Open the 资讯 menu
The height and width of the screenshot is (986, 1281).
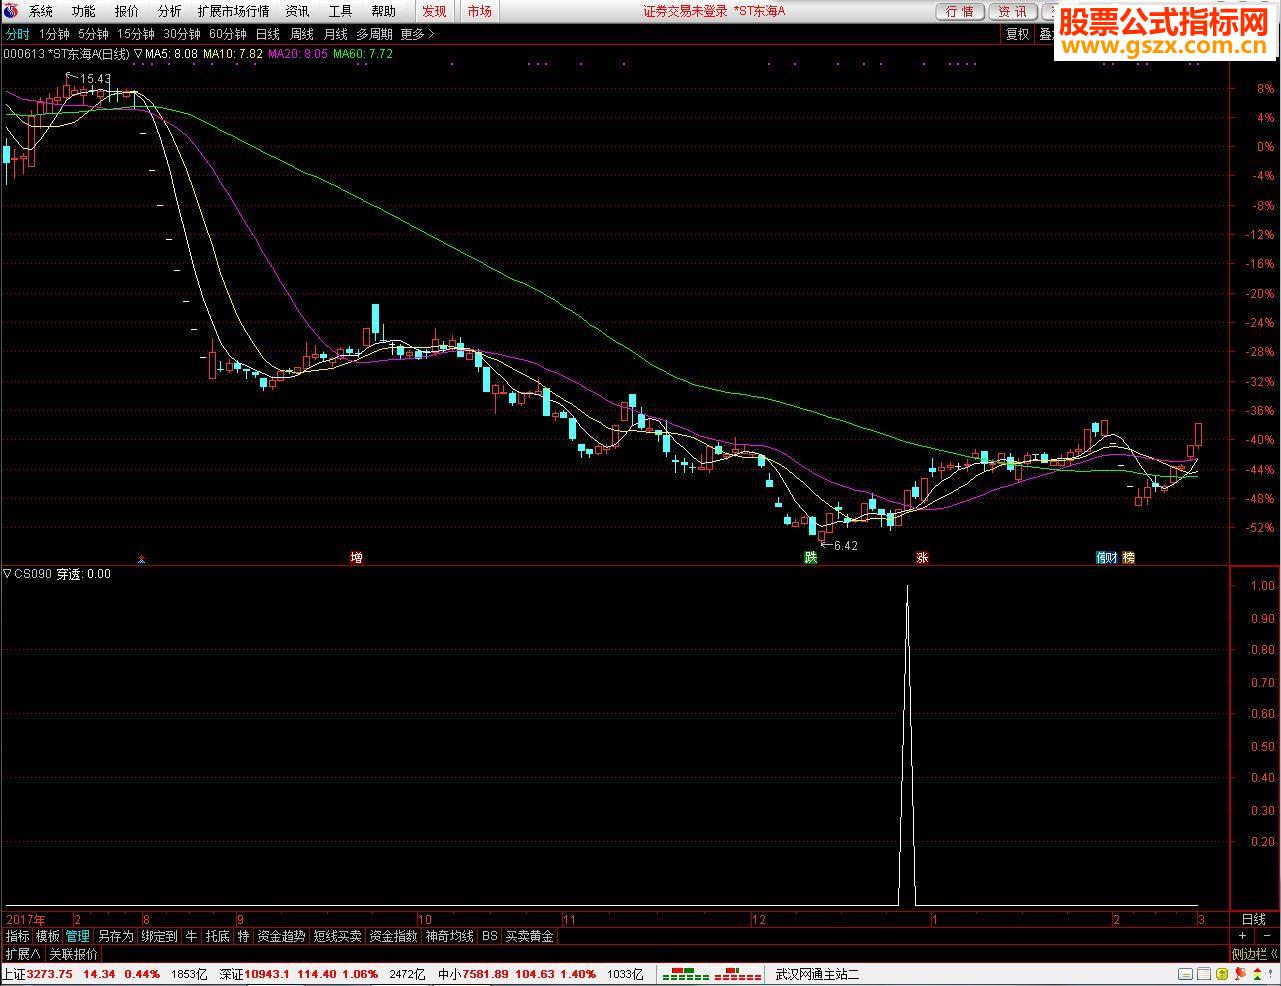tap(297, 11)
